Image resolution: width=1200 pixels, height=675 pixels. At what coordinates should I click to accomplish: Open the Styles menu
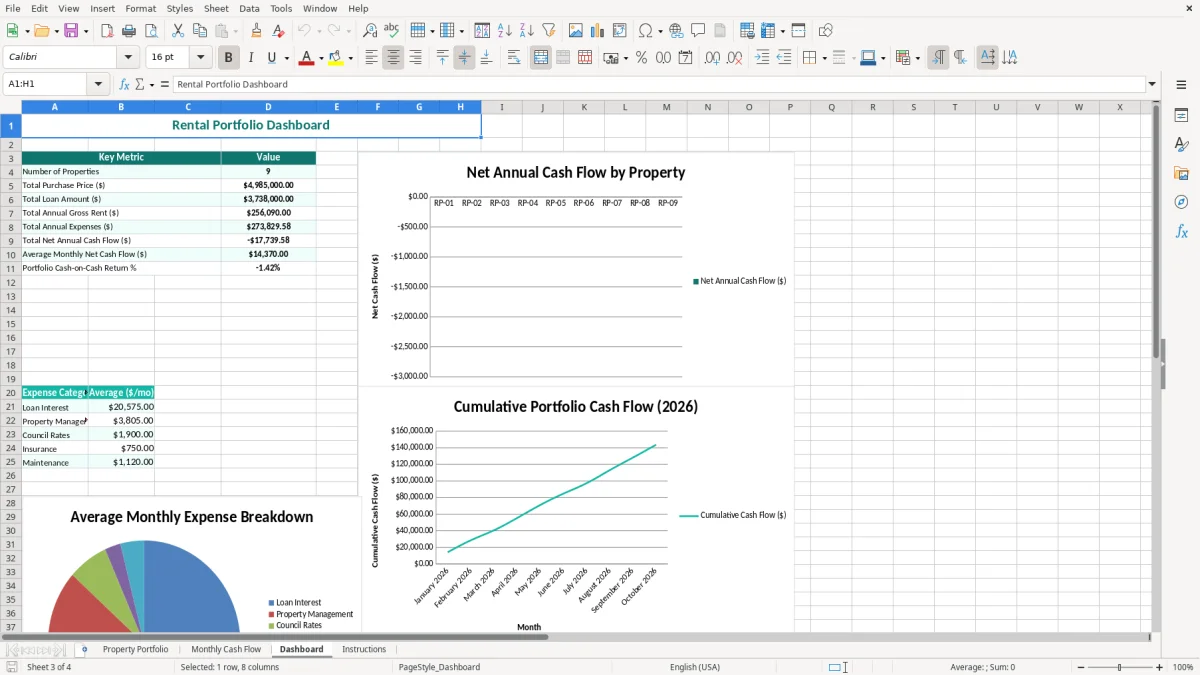pyautogui.click(x=180, y=8)
